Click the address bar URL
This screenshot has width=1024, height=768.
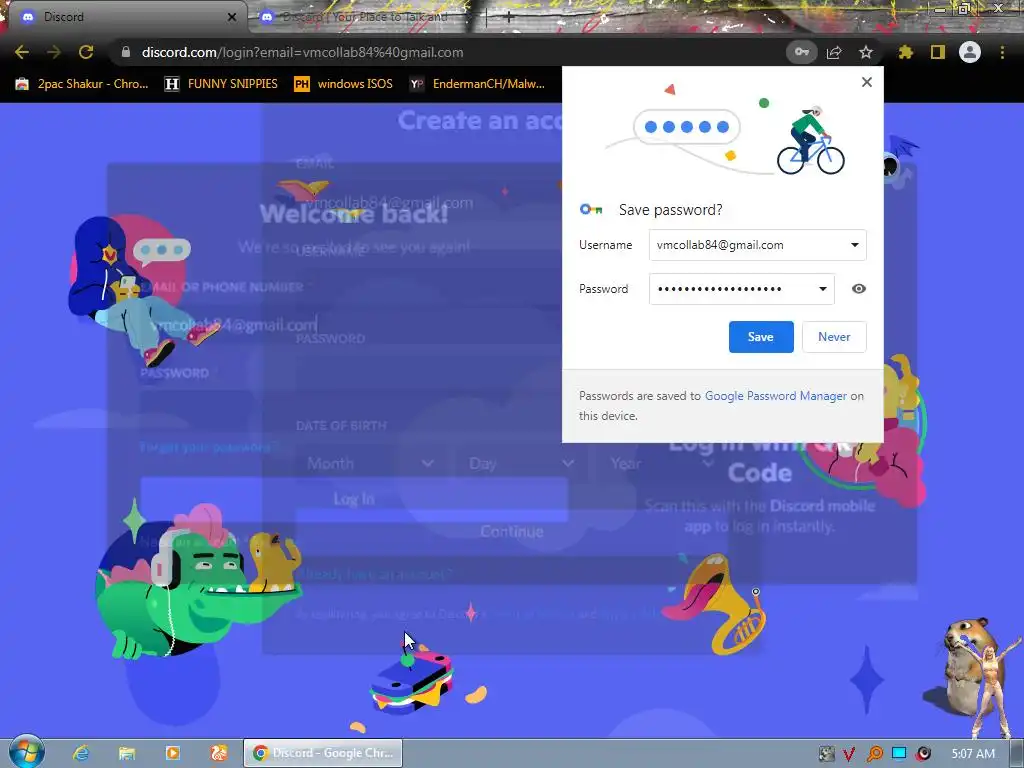point(302,52)
